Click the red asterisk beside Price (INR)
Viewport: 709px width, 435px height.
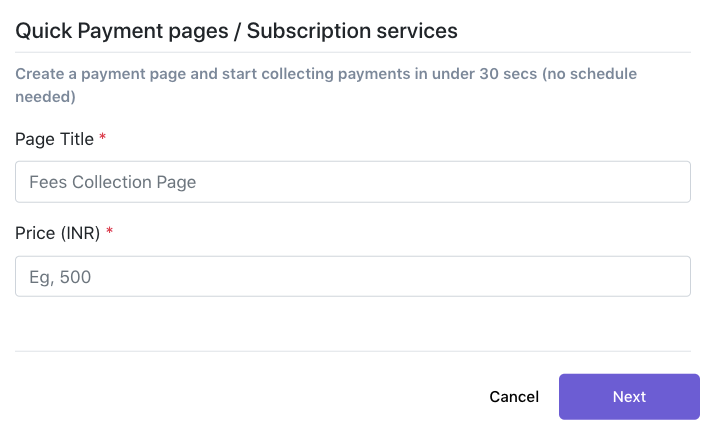click(110, 233)
